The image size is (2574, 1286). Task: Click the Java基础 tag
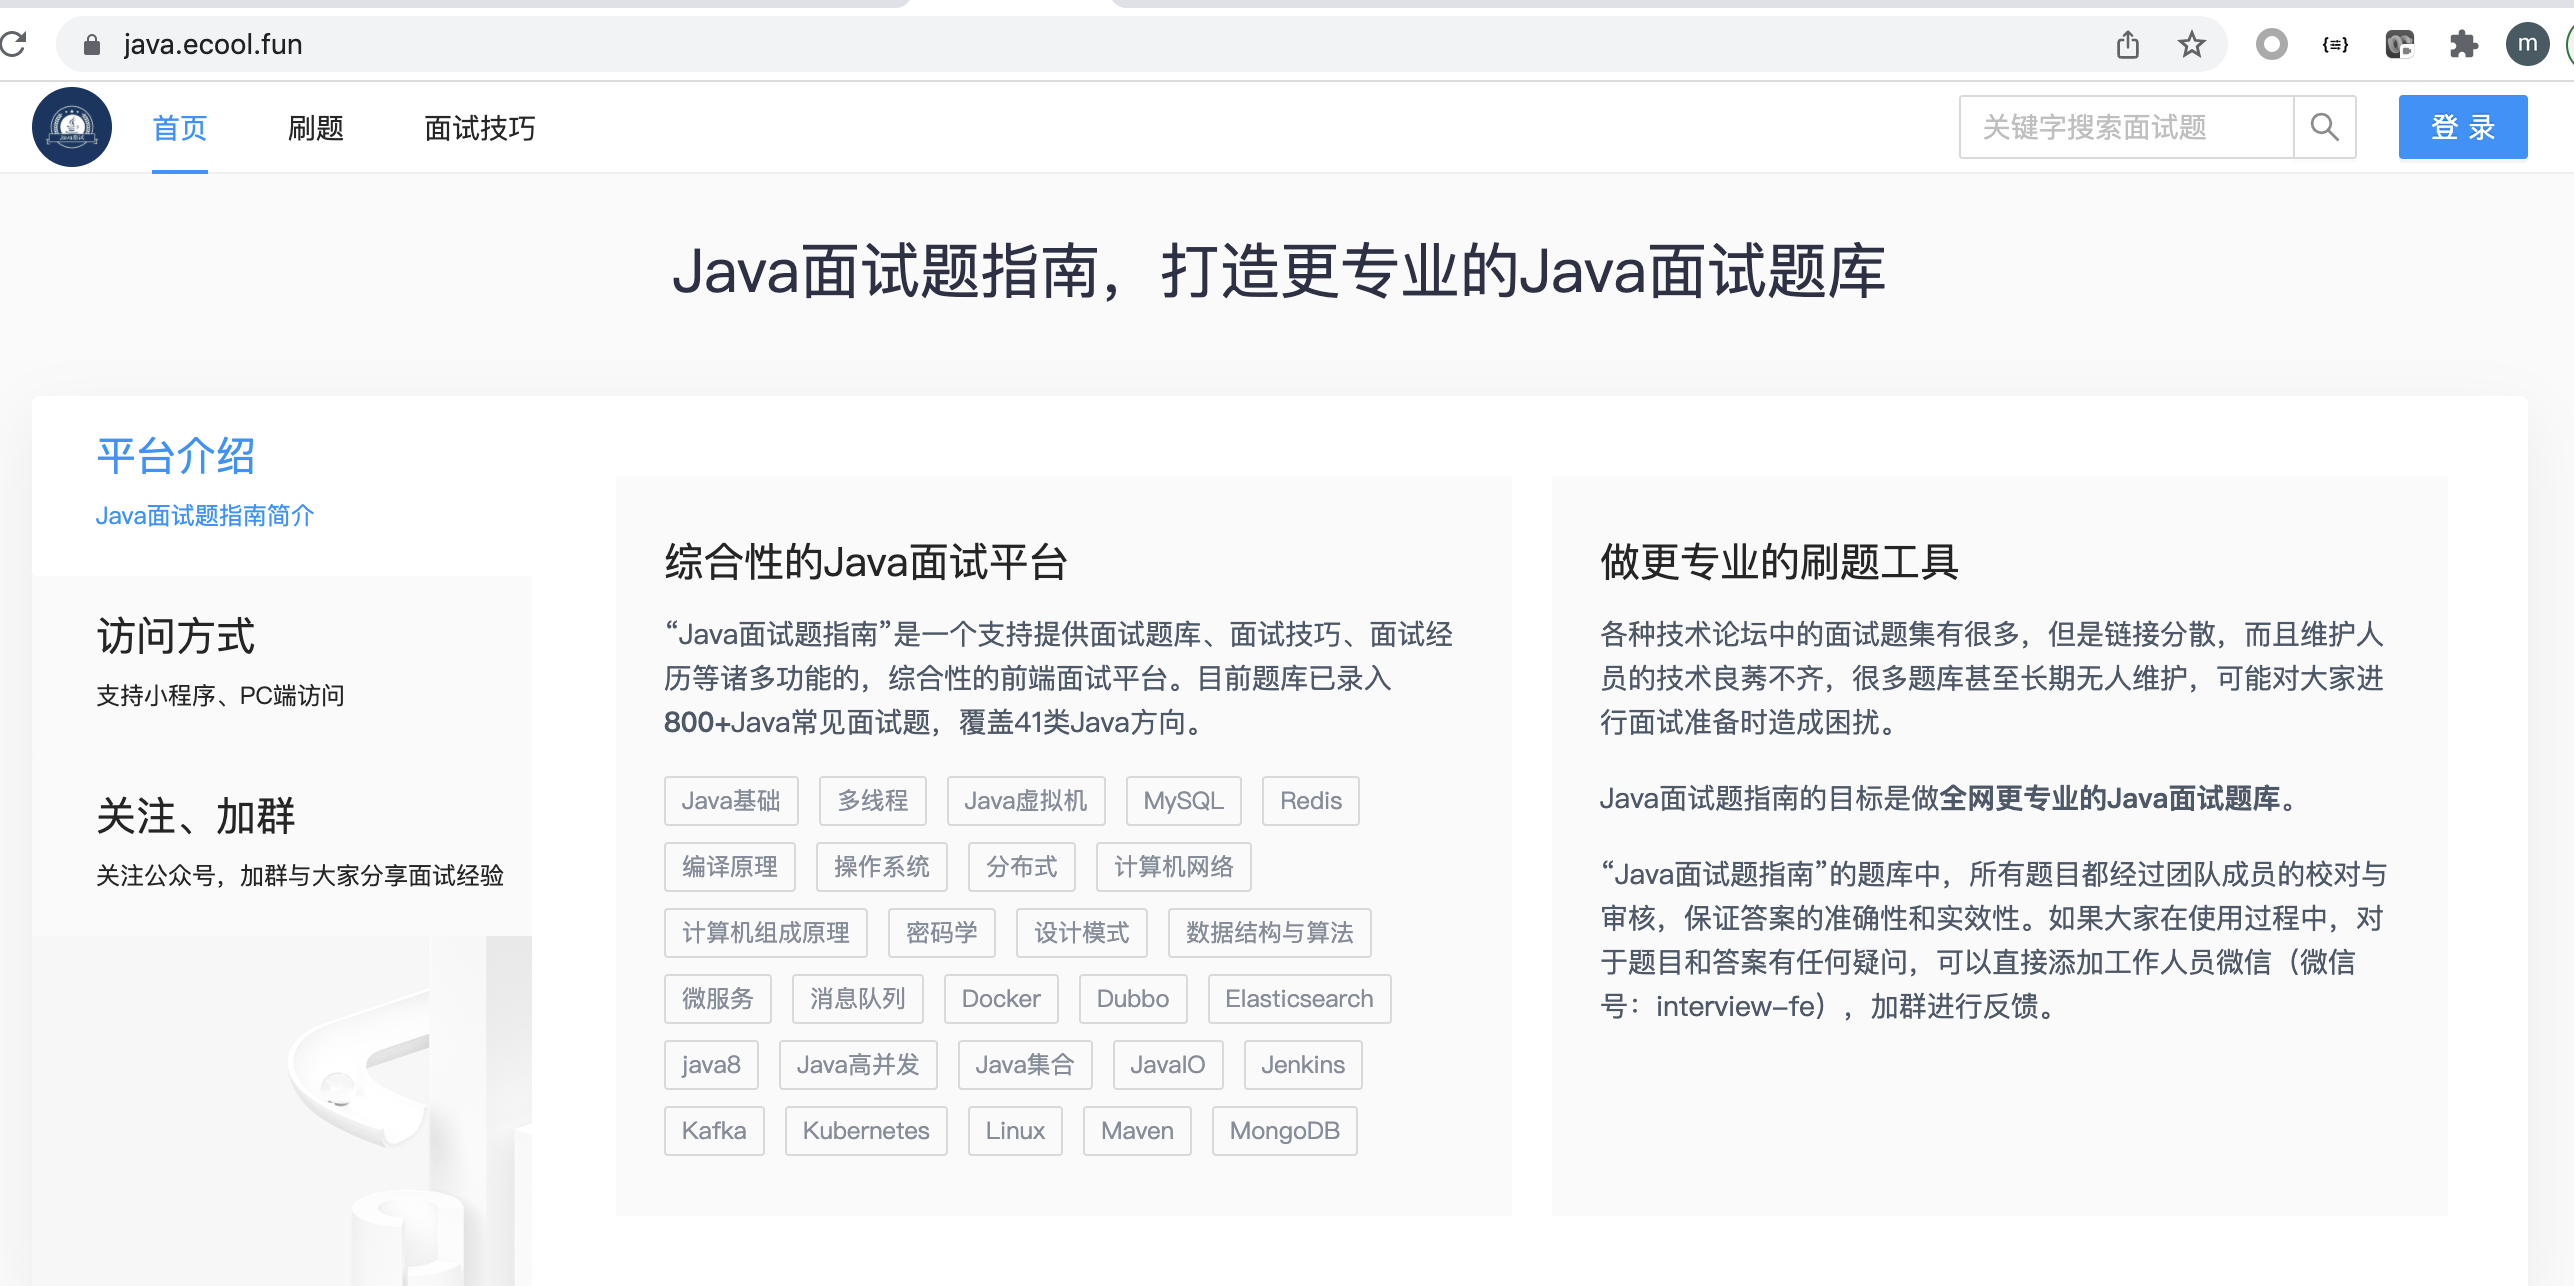[731, 801]
